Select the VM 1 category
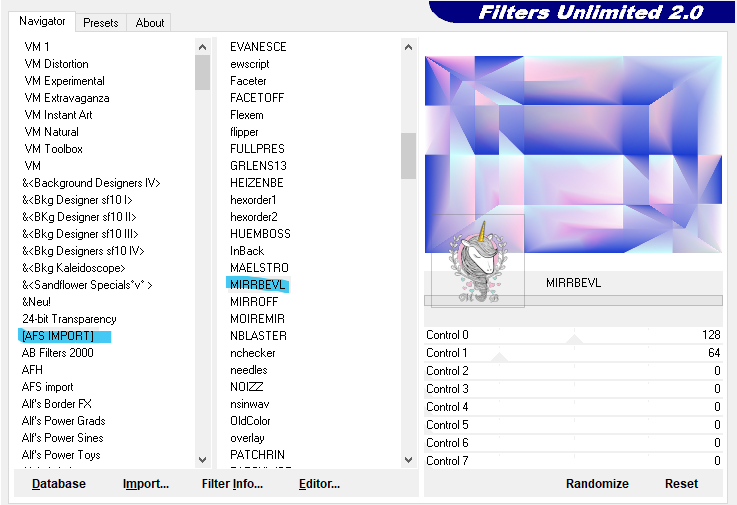737x505 pixels. coord(37,47)
